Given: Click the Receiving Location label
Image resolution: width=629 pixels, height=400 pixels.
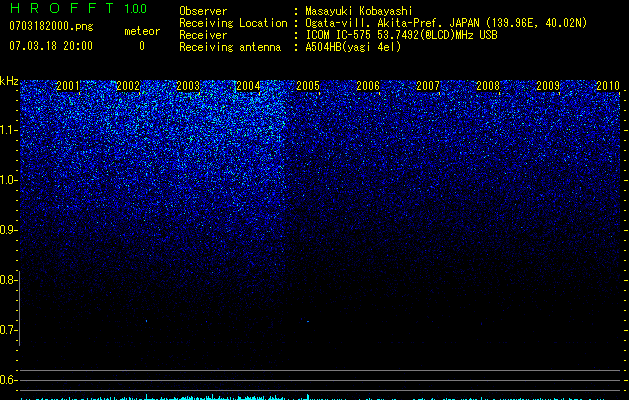Looking at the screenshot, I should tap(233, 23).
